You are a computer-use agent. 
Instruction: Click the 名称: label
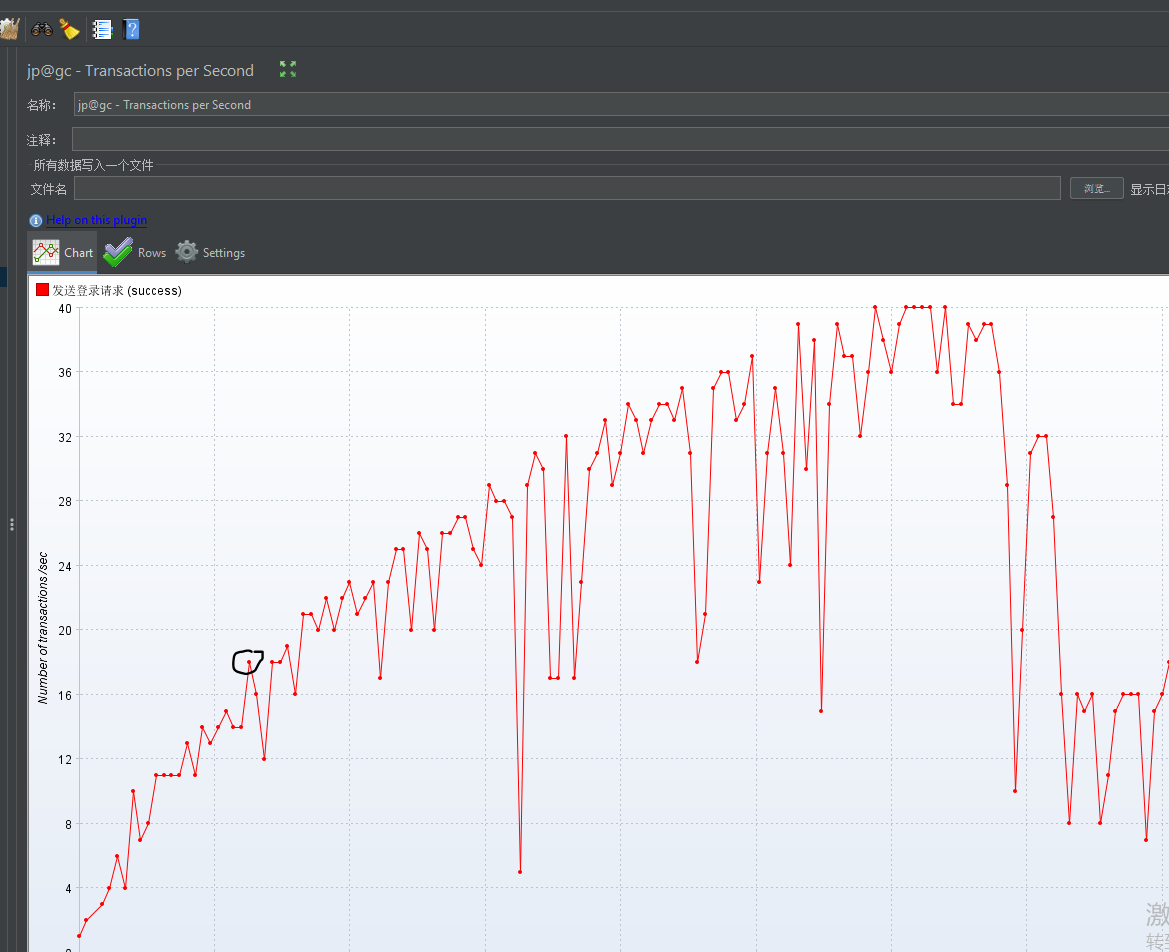coord(42,105)
